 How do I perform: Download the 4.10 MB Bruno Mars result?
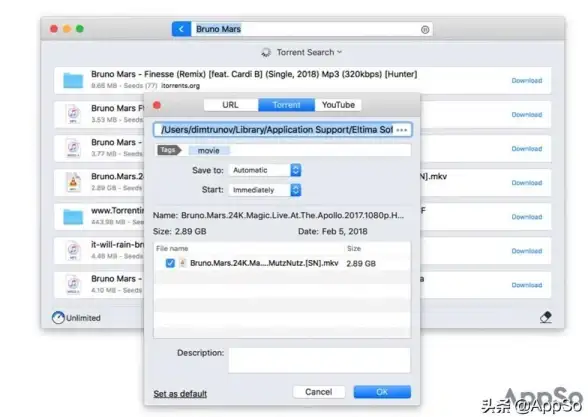(x=527, y=285)
